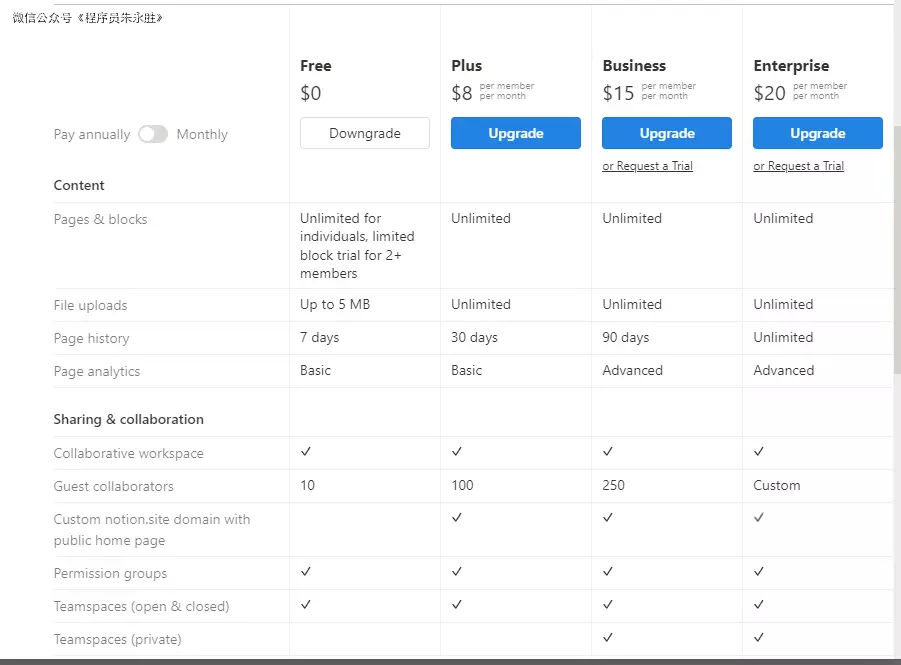The image size is (901, 665).
Task: Upgrade to the Enterprise plan
Action: [x=818, y=133]
